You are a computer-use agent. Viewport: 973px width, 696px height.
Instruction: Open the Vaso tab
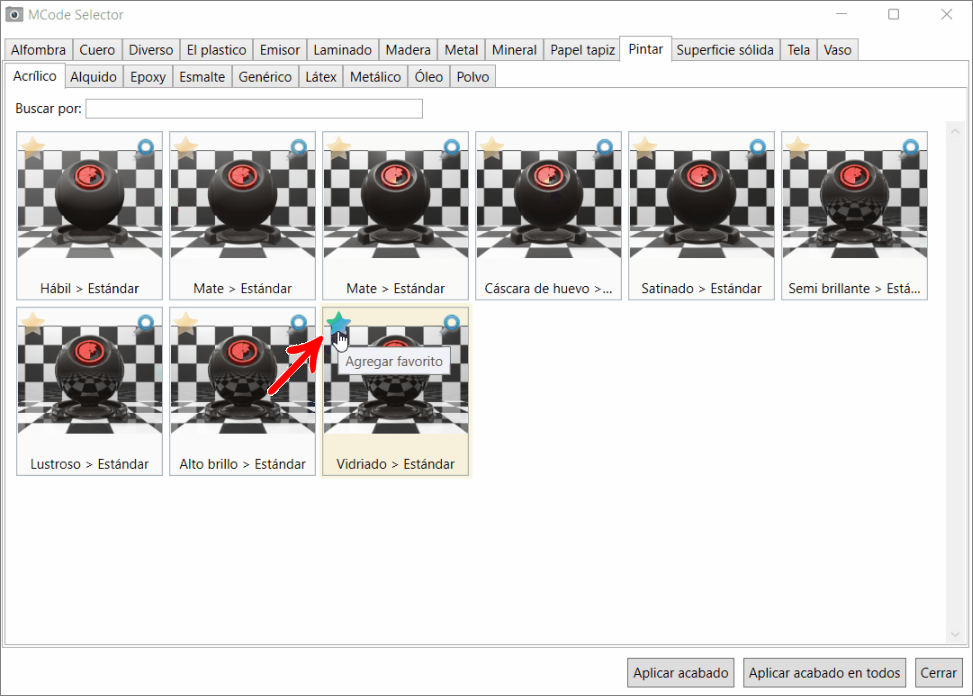click(x=838, y=50)
